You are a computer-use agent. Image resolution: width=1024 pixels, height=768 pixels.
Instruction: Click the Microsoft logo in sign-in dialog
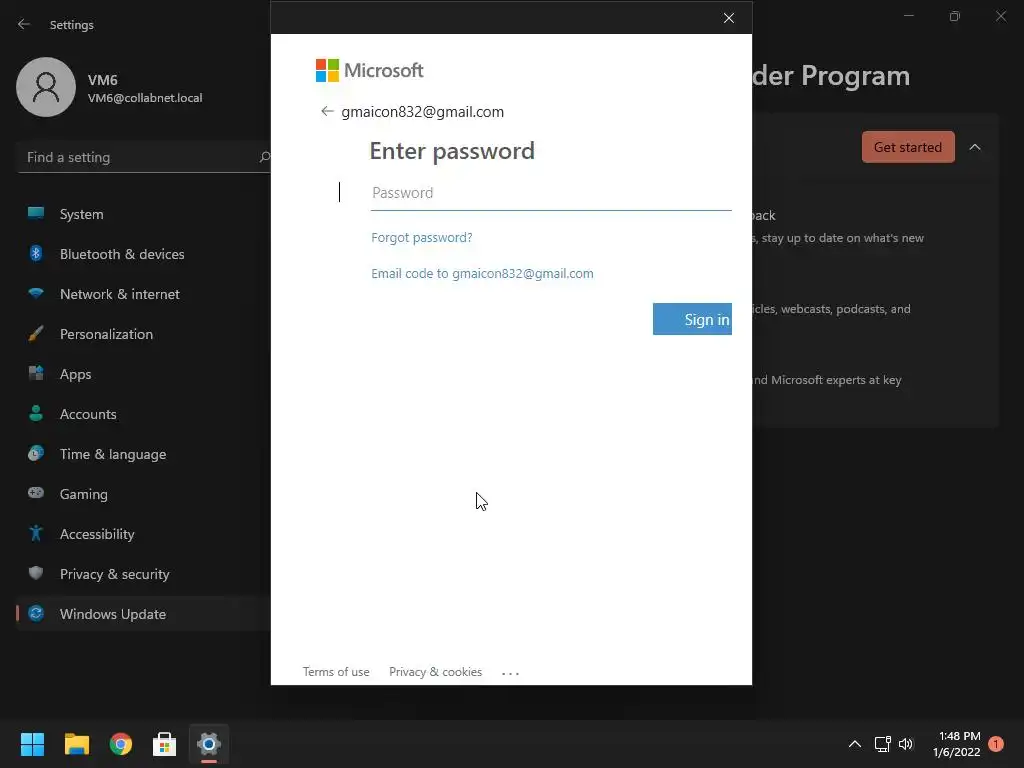click(370, 70)
